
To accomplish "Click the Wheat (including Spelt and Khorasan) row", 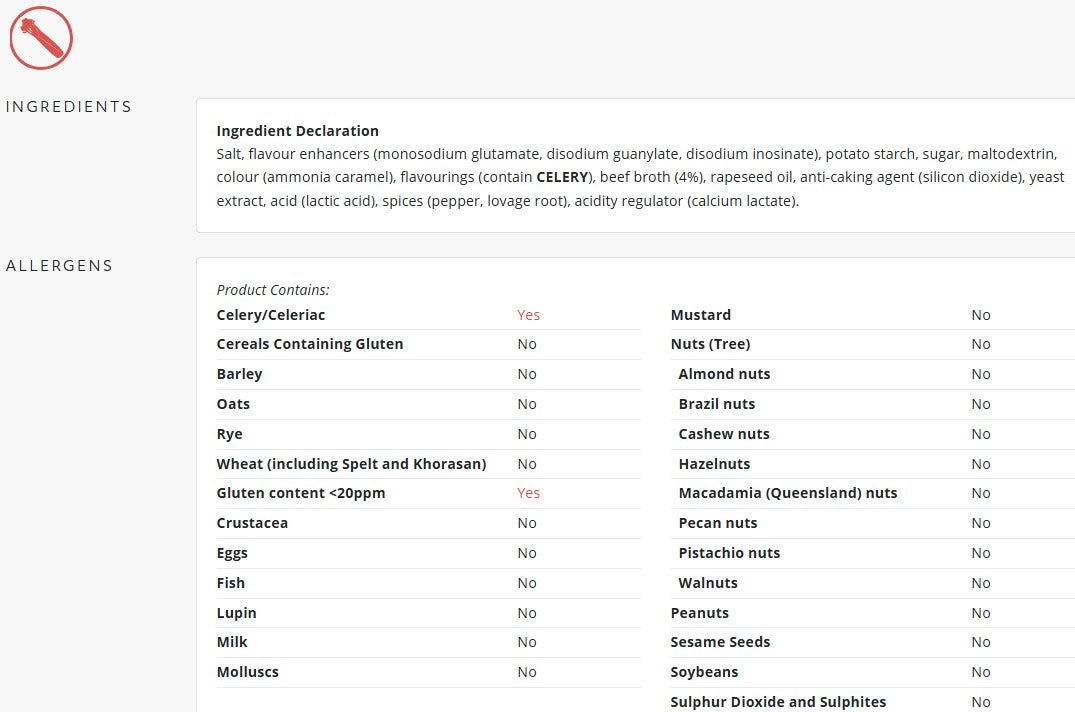I will point(351,464).
